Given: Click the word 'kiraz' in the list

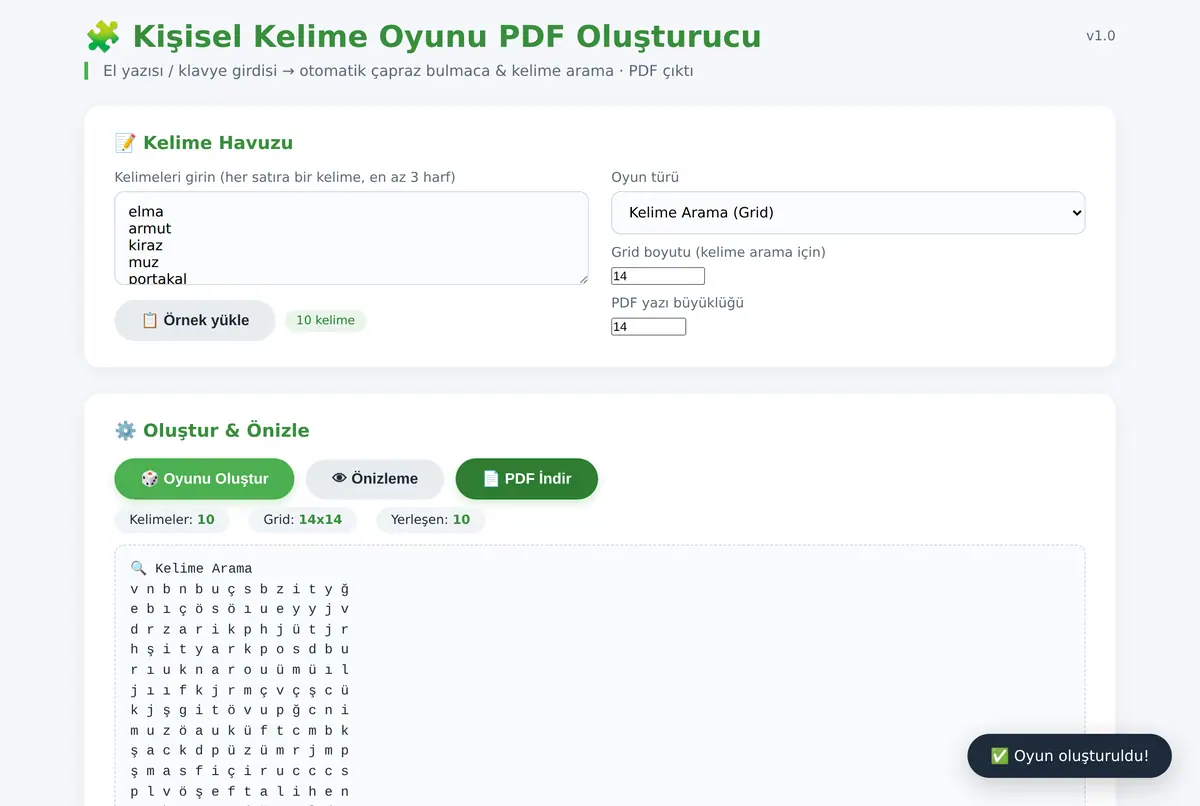Looking at the screenshot, I should [146, 245].
